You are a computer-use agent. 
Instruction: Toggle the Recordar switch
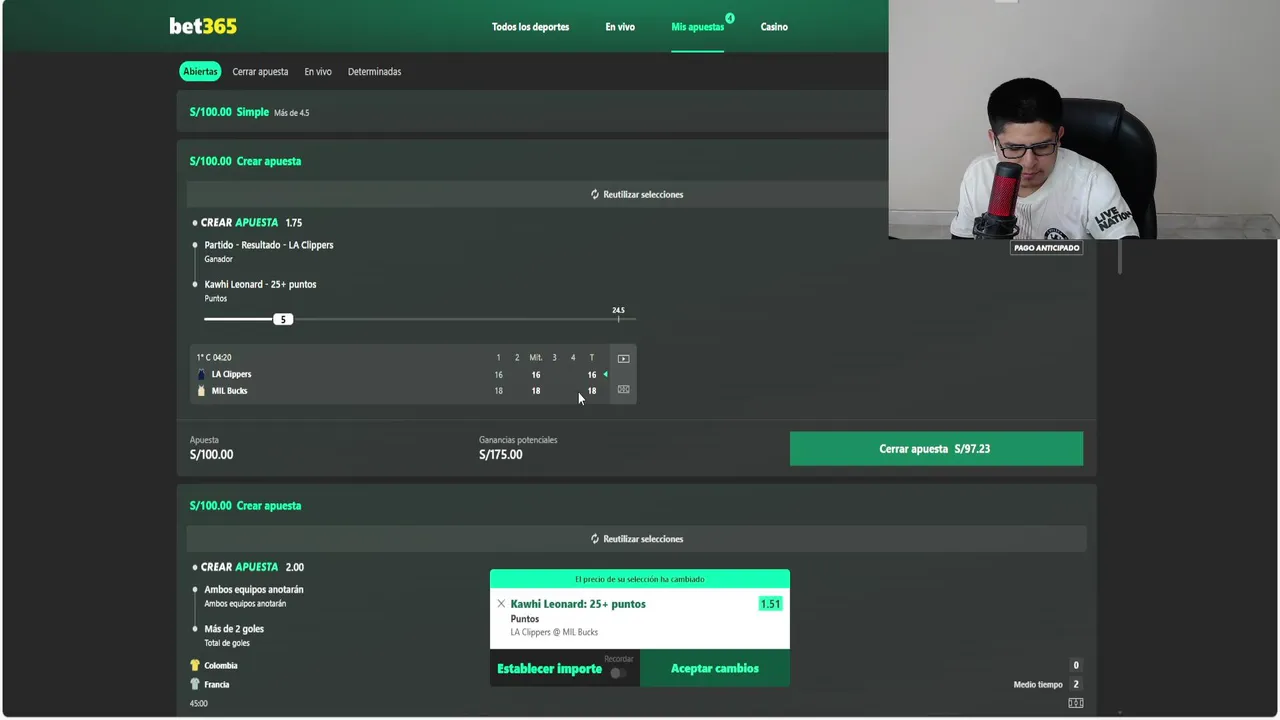[619, 673]
